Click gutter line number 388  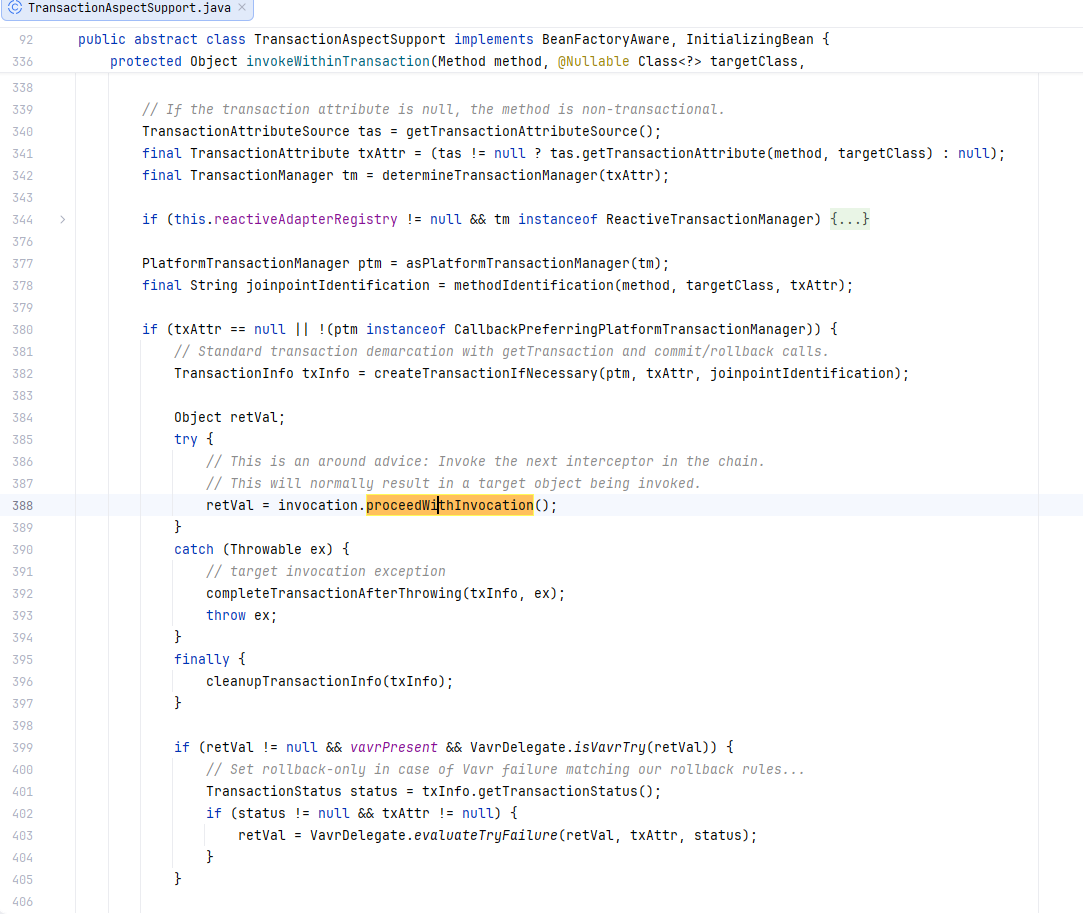22,506
